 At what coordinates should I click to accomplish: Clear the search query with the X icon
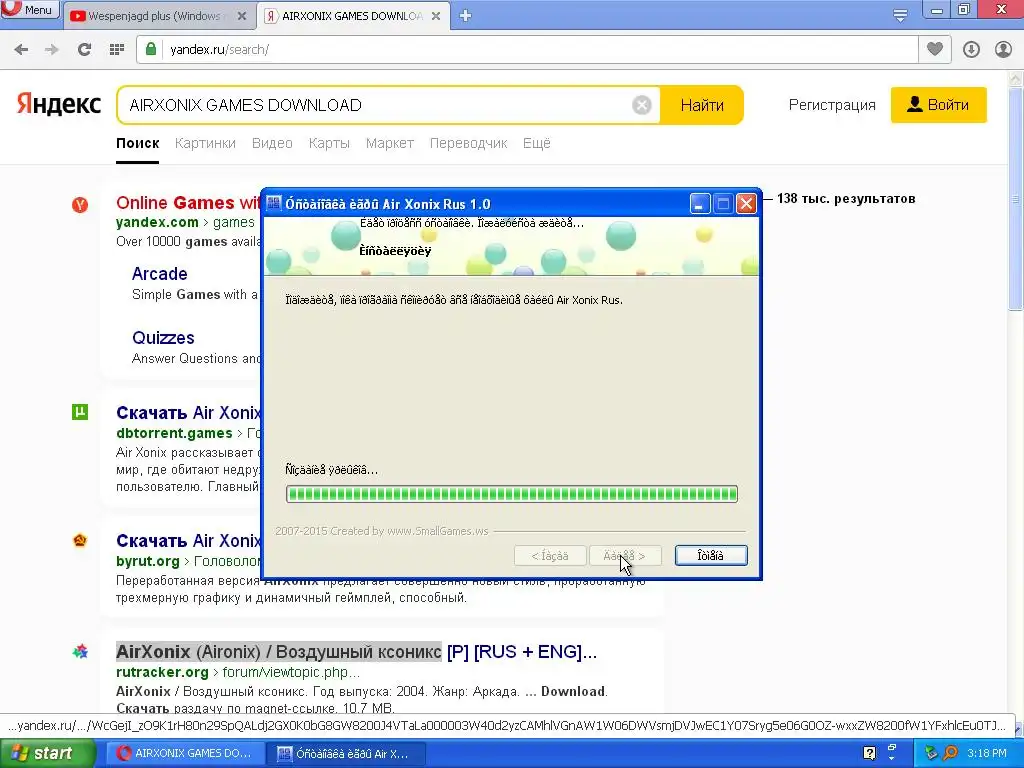[642, 105]
